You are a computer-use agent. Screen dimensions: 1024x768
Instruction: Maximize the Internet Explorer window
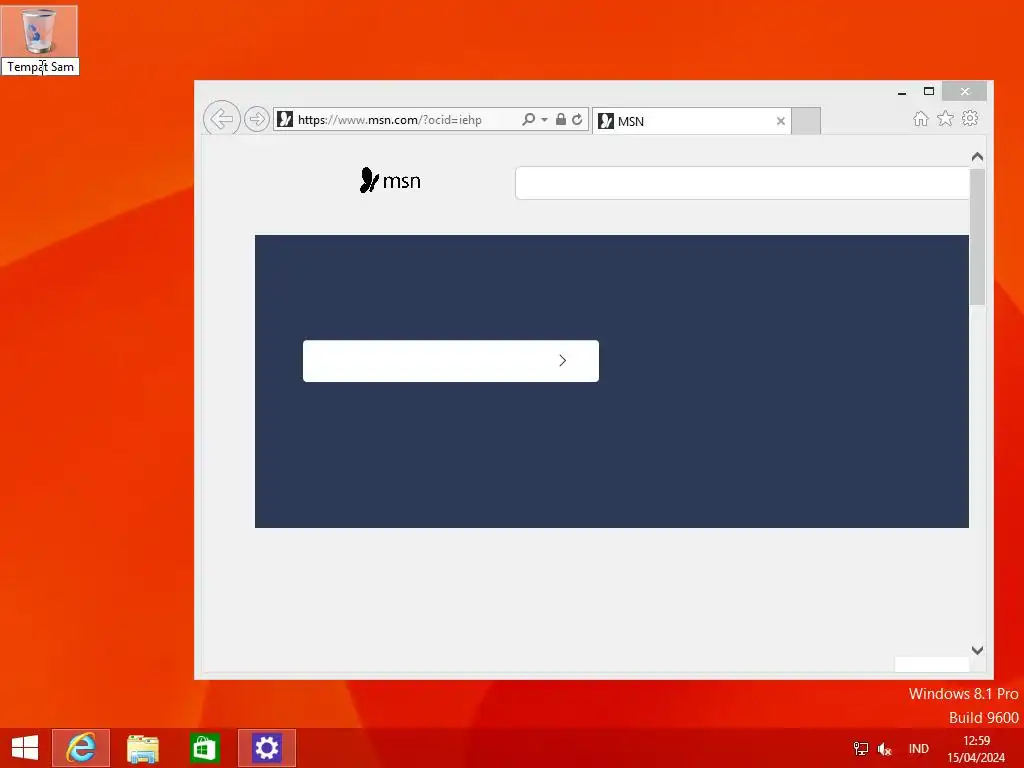[x=929, y=91]
